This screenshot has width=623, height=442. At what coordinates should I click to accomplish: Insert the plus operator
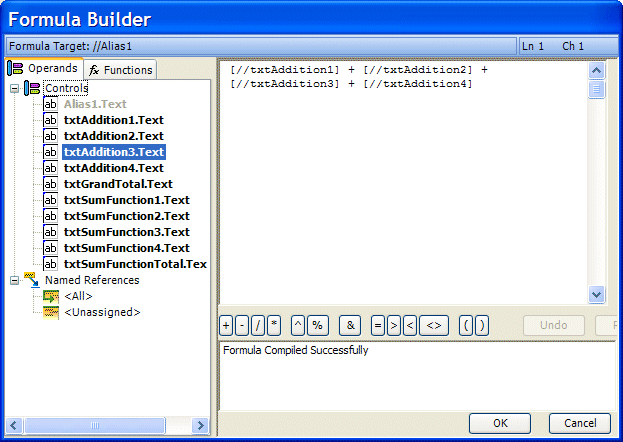[226, 325]
